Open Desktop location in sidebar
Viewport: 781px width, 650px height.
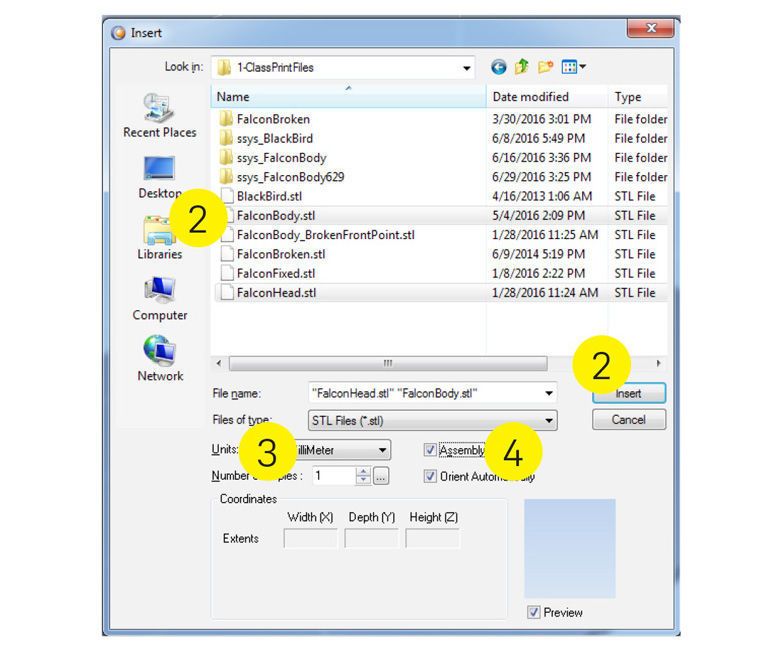pos(160,177)
